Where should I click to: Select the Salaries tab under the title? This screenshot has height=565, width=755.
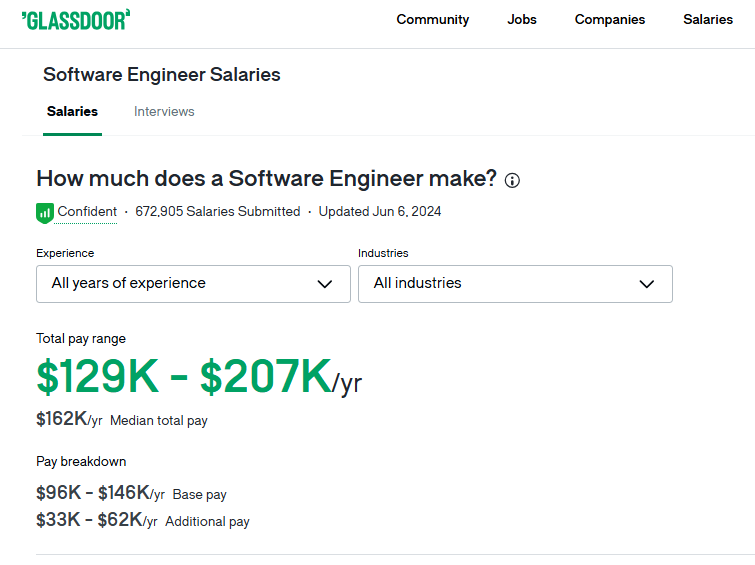click(x=72, y=111)
